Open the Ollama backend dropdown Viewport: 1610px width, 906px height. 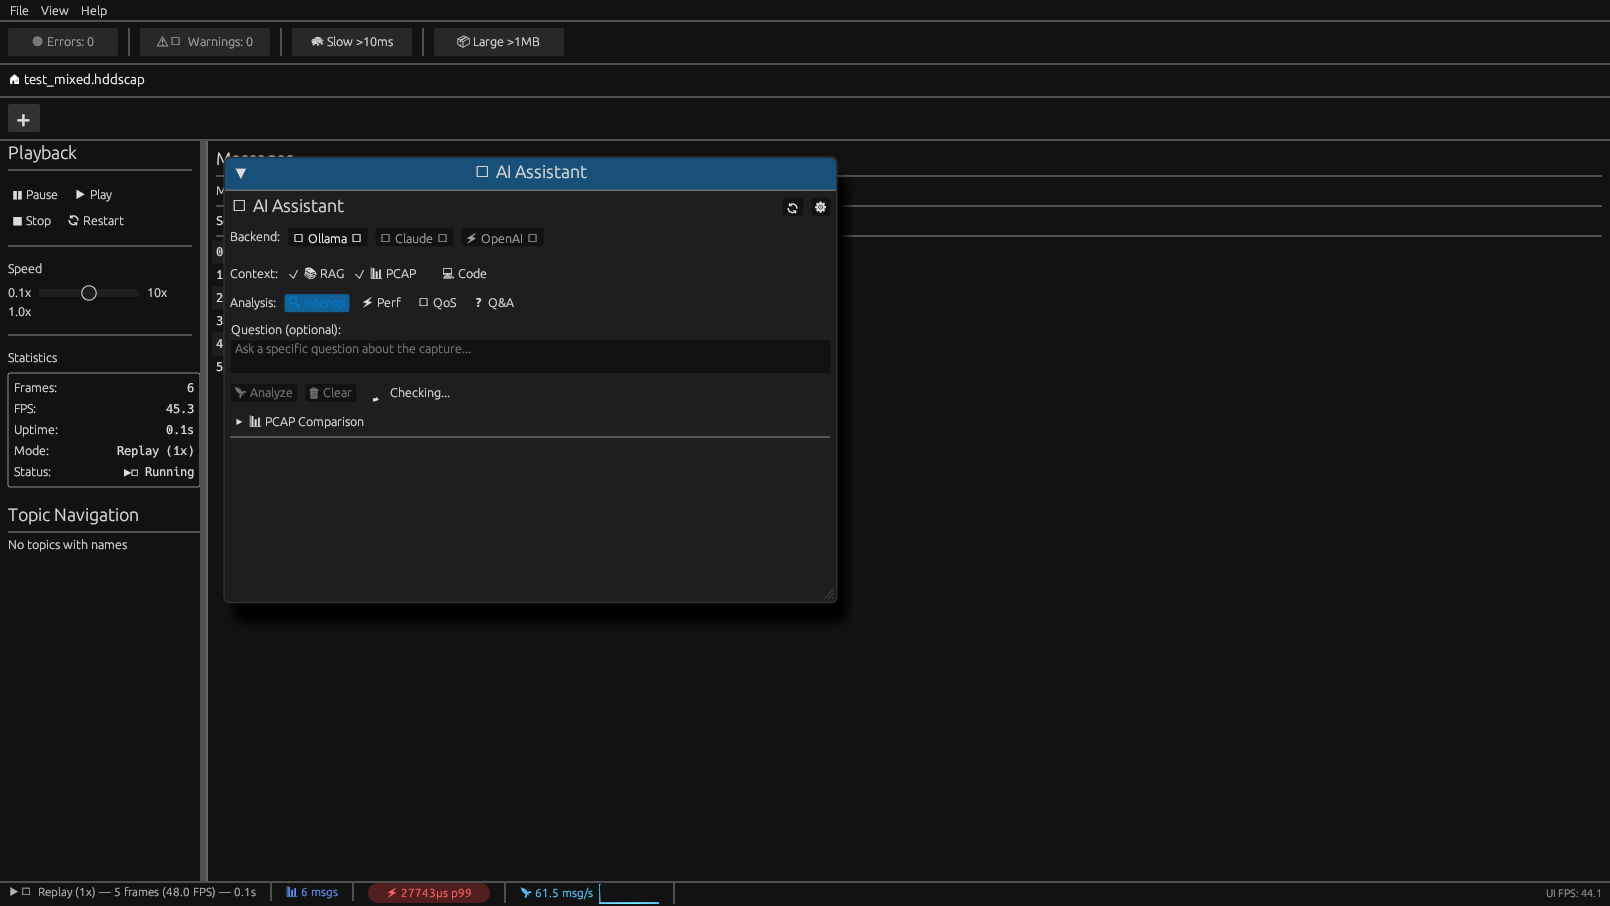click(327, 238)
